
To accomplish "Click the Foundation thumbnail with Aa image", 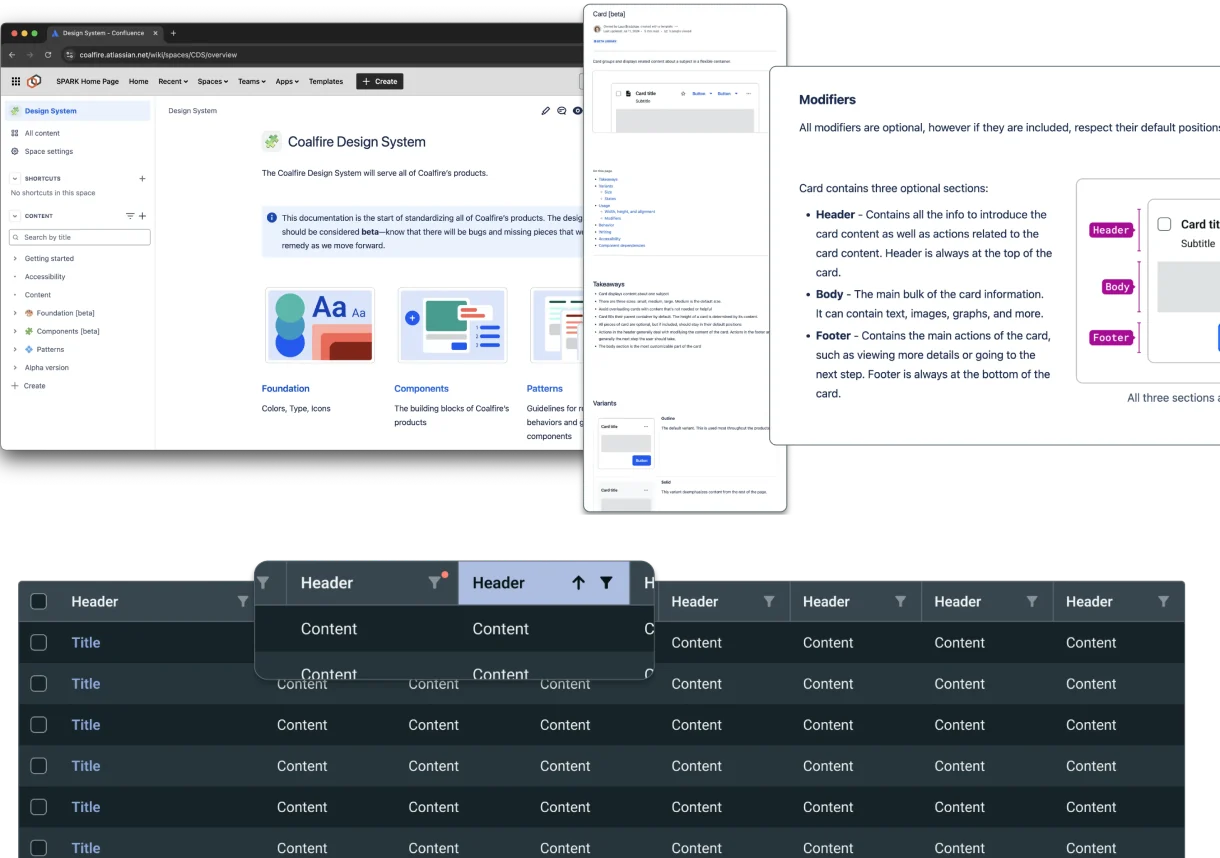I will pyautogui.click(x=320, y=325).
